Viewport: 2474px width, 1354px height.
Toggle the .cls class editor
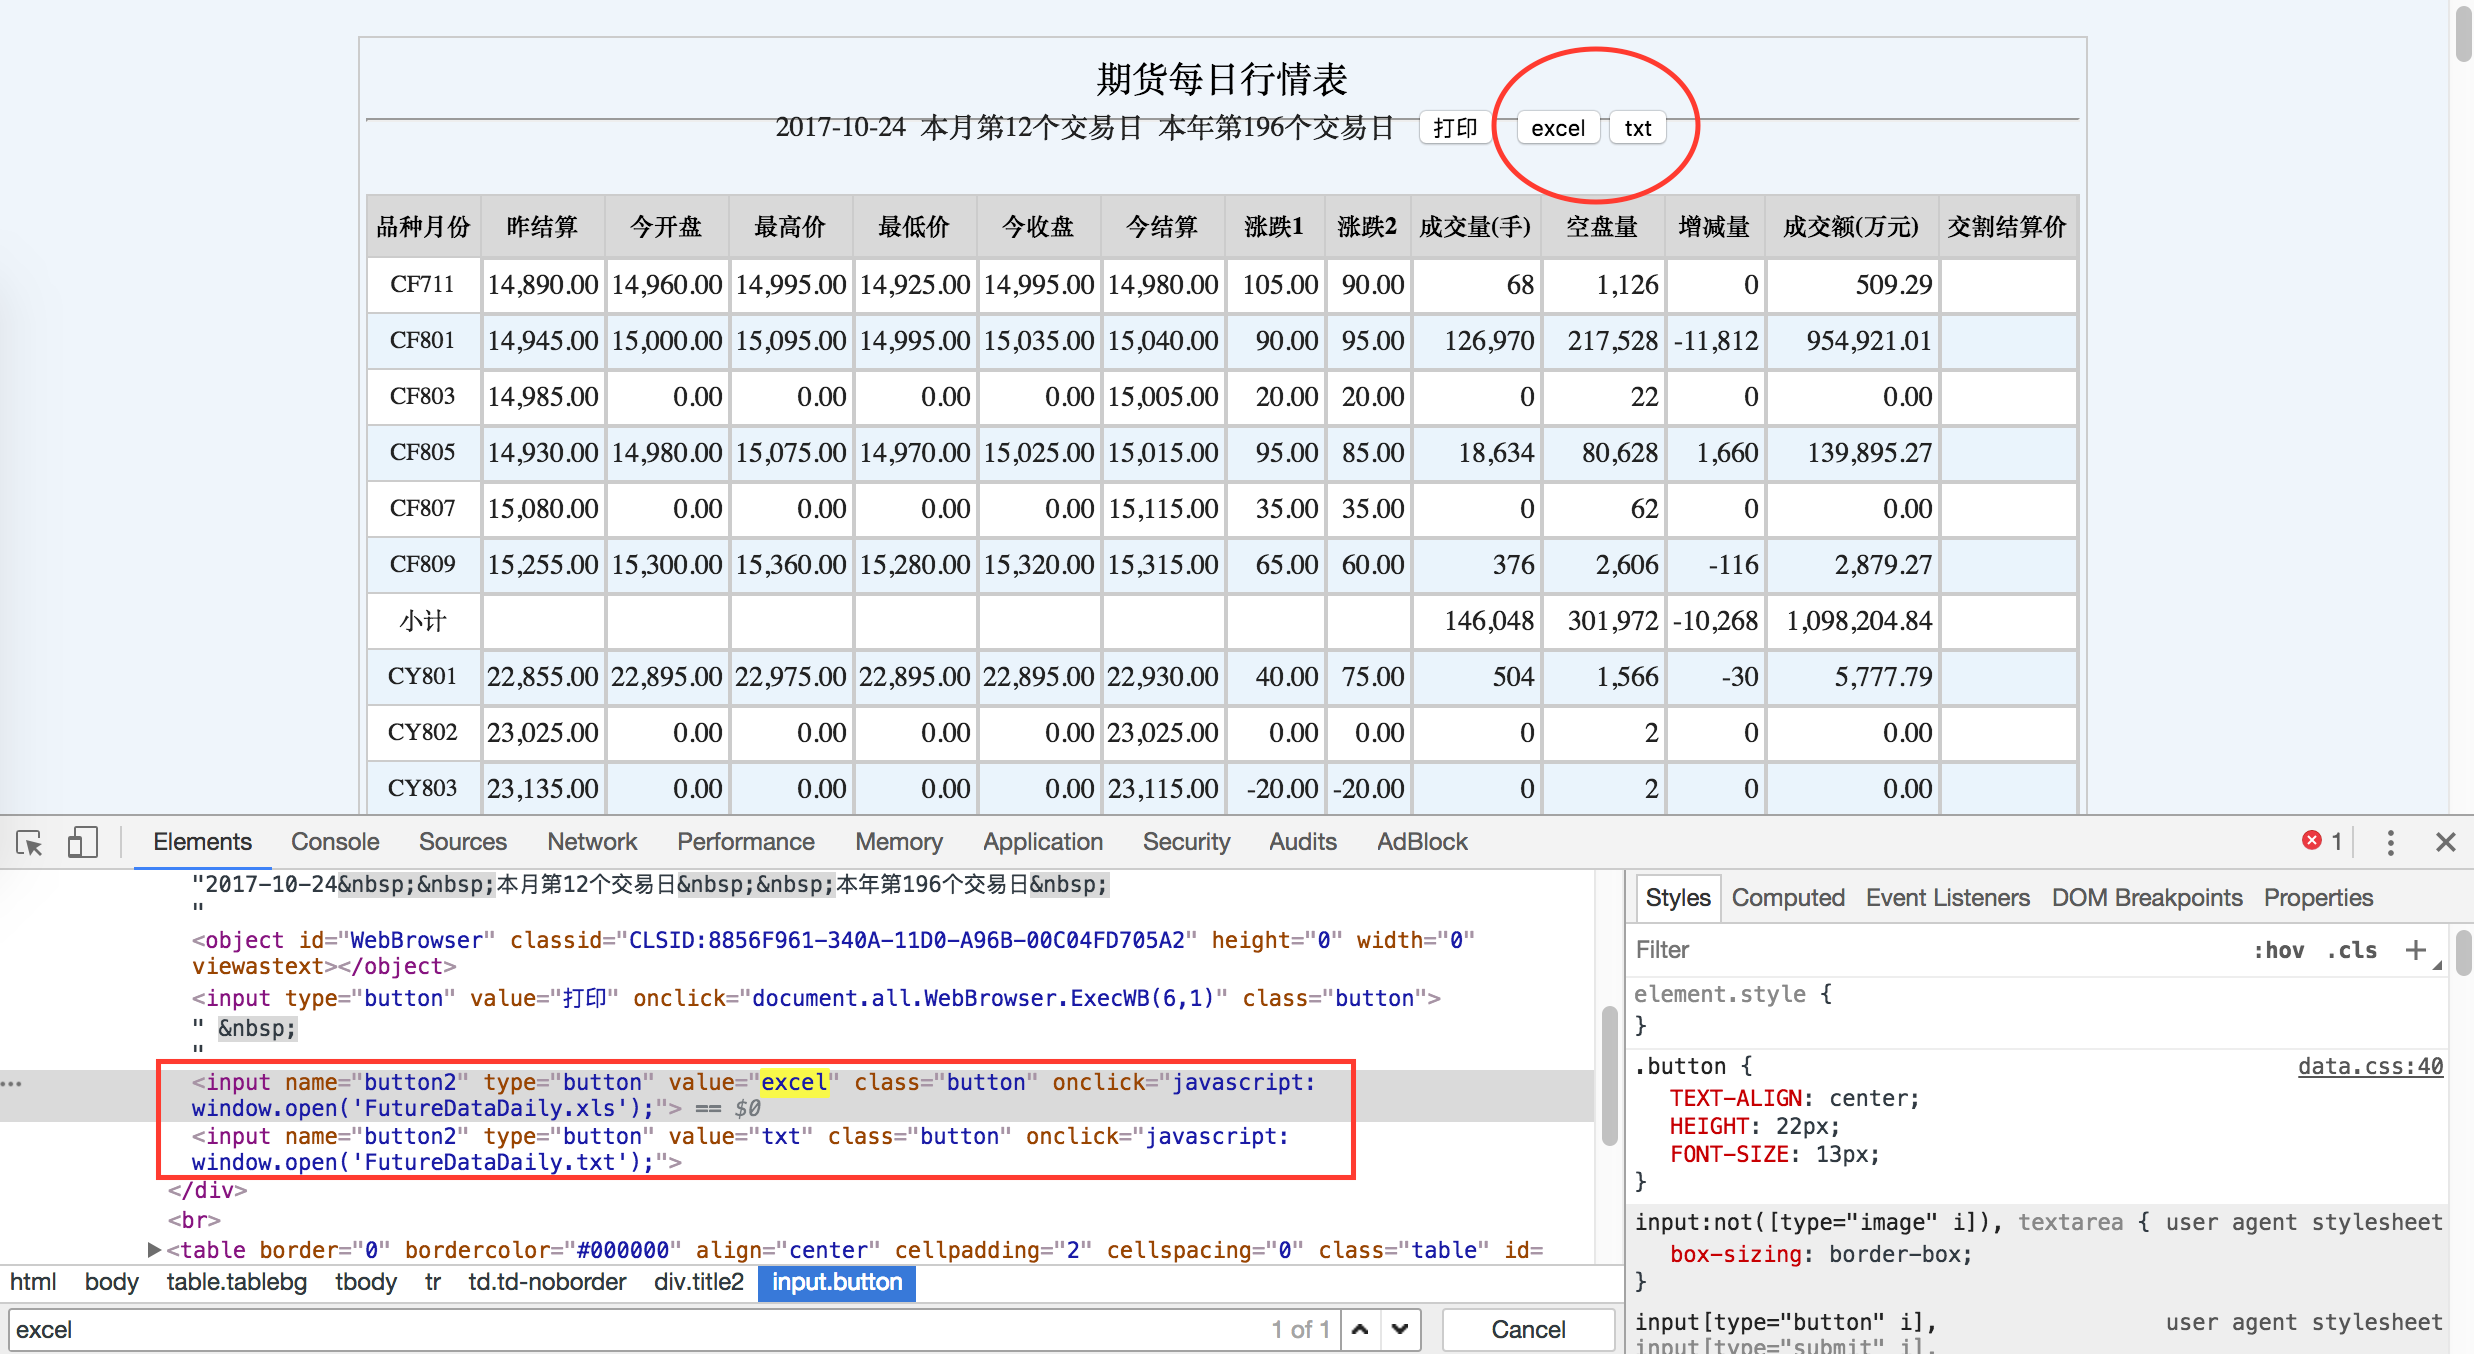coord(2352,950)
